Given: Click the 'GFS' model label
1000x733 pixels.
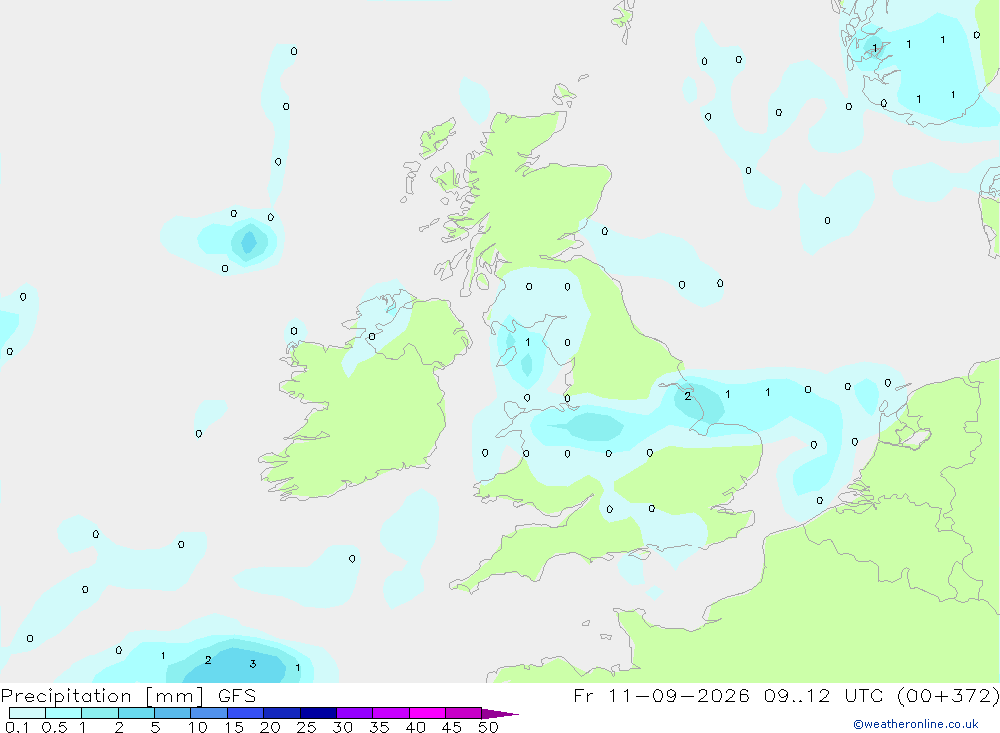Looking at the screenshot, I should coord(237,696).
